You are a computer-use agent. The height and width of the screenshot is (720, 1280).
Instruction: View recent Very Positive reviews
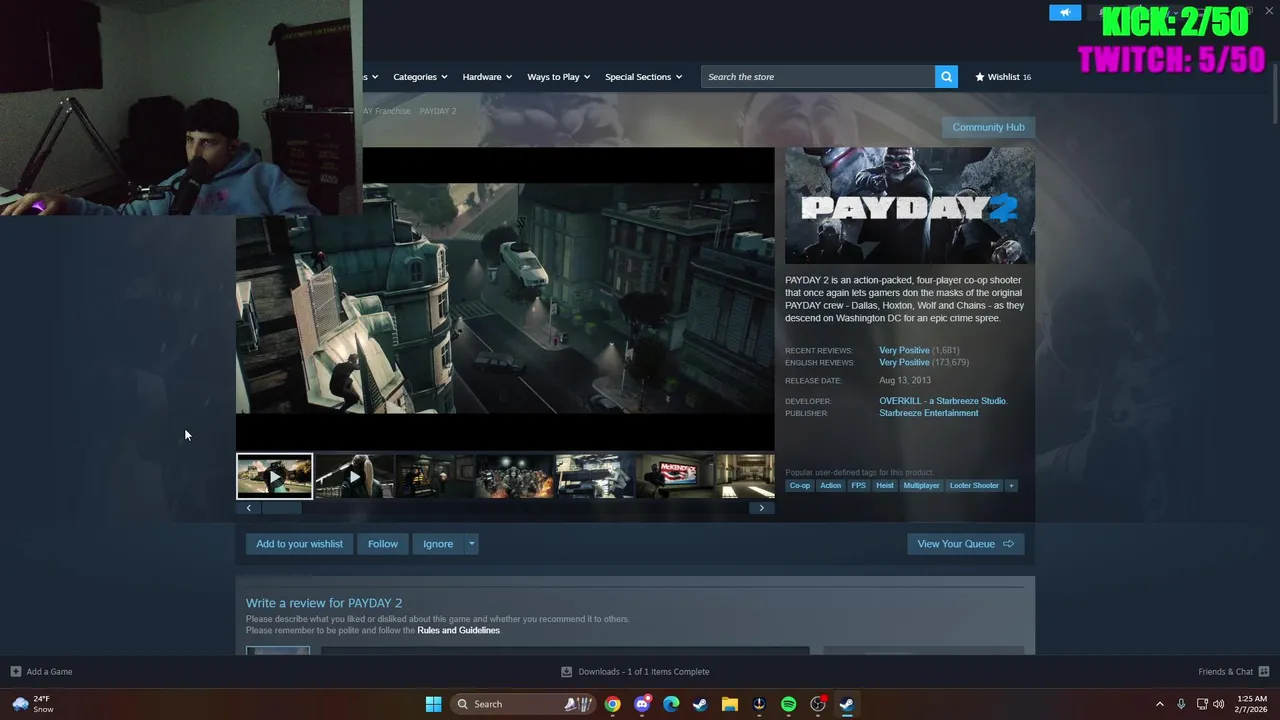(x=904, y=351)
